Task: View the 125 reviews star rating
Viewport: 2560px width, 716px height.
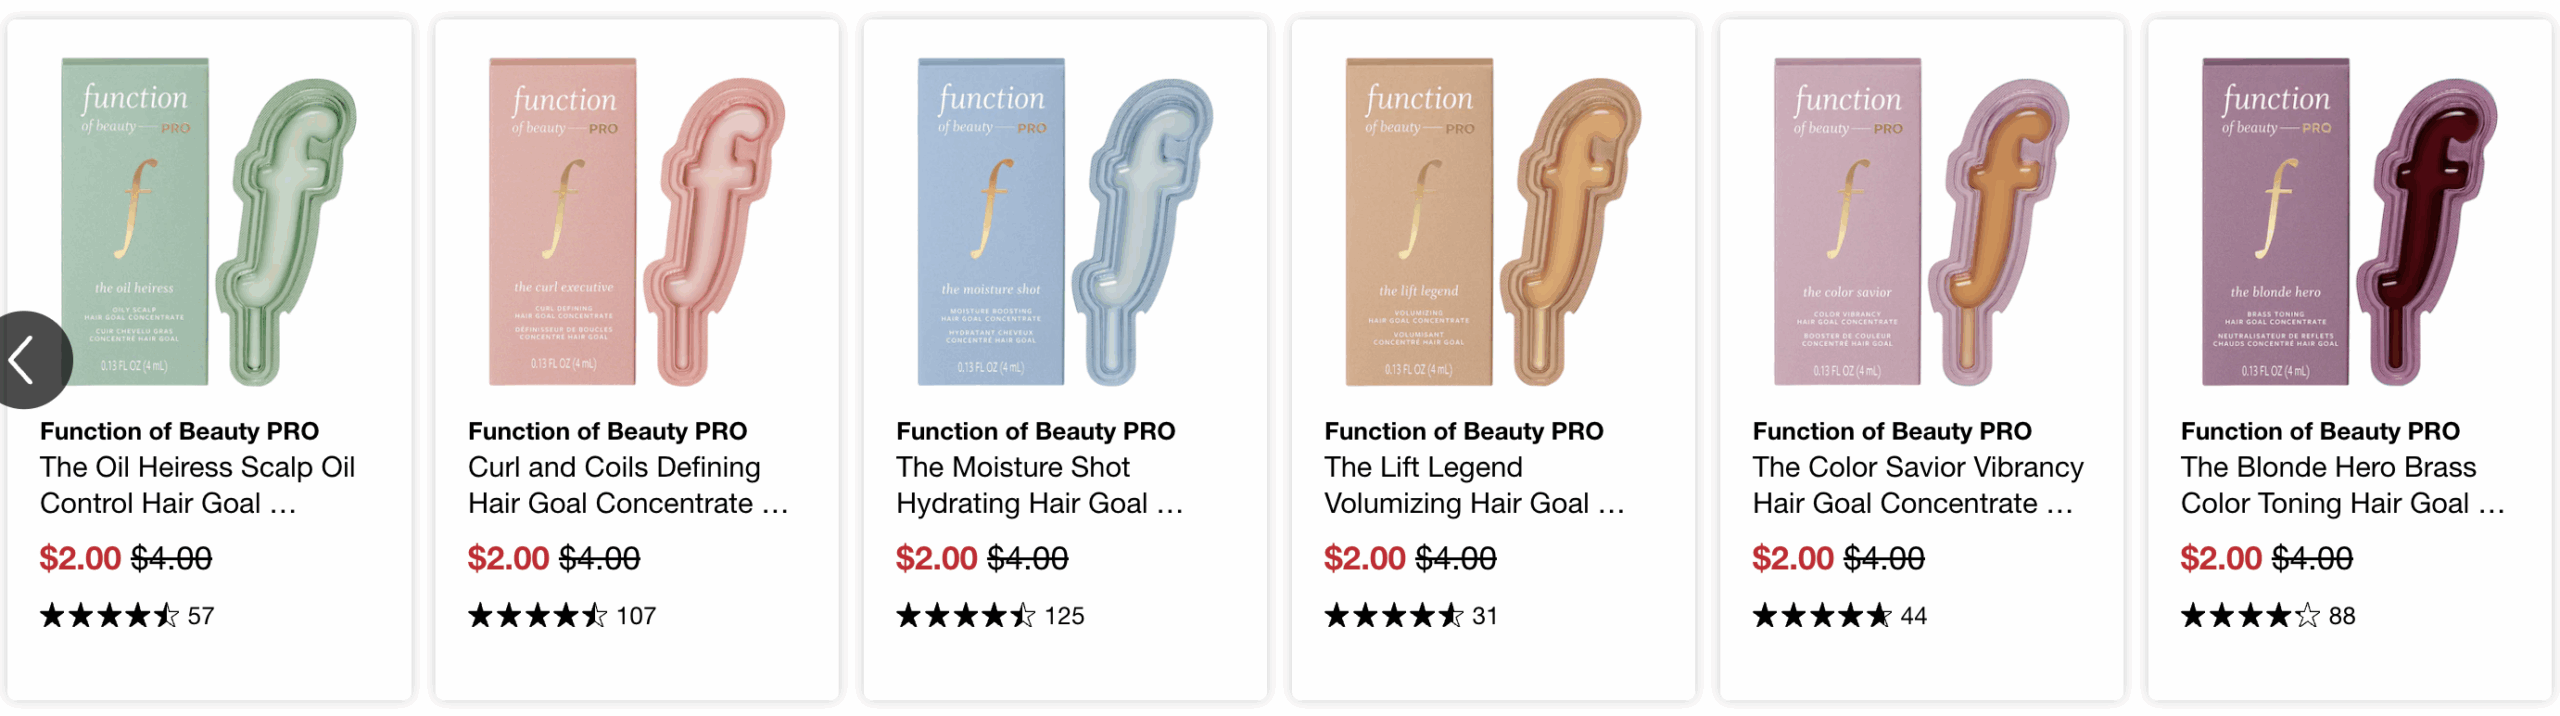Action: click(990, 616)
